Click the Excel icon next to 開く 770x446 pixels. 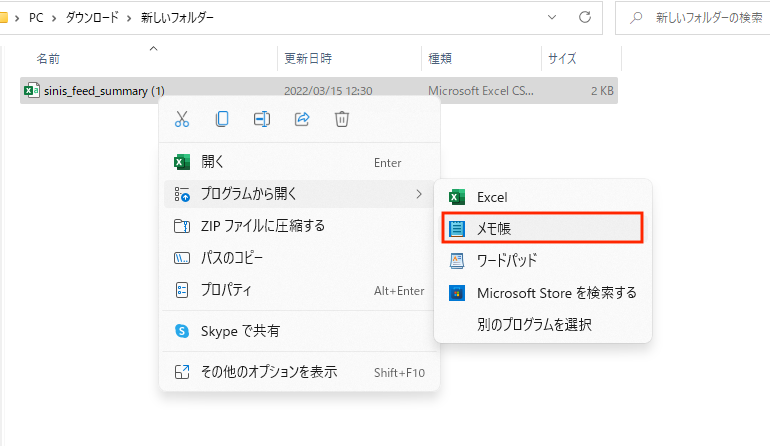tap(182, 162)
